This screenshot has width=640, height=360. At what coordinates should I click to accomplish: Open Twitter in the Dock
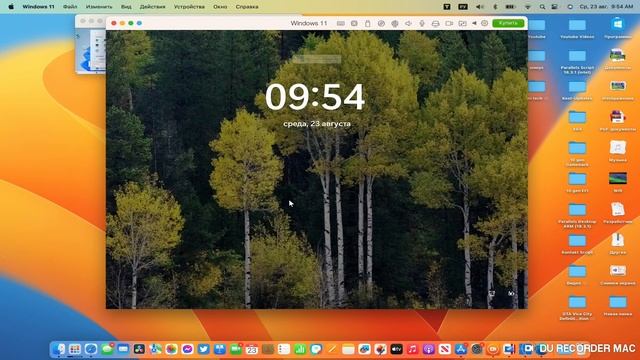tap(204, 349)
